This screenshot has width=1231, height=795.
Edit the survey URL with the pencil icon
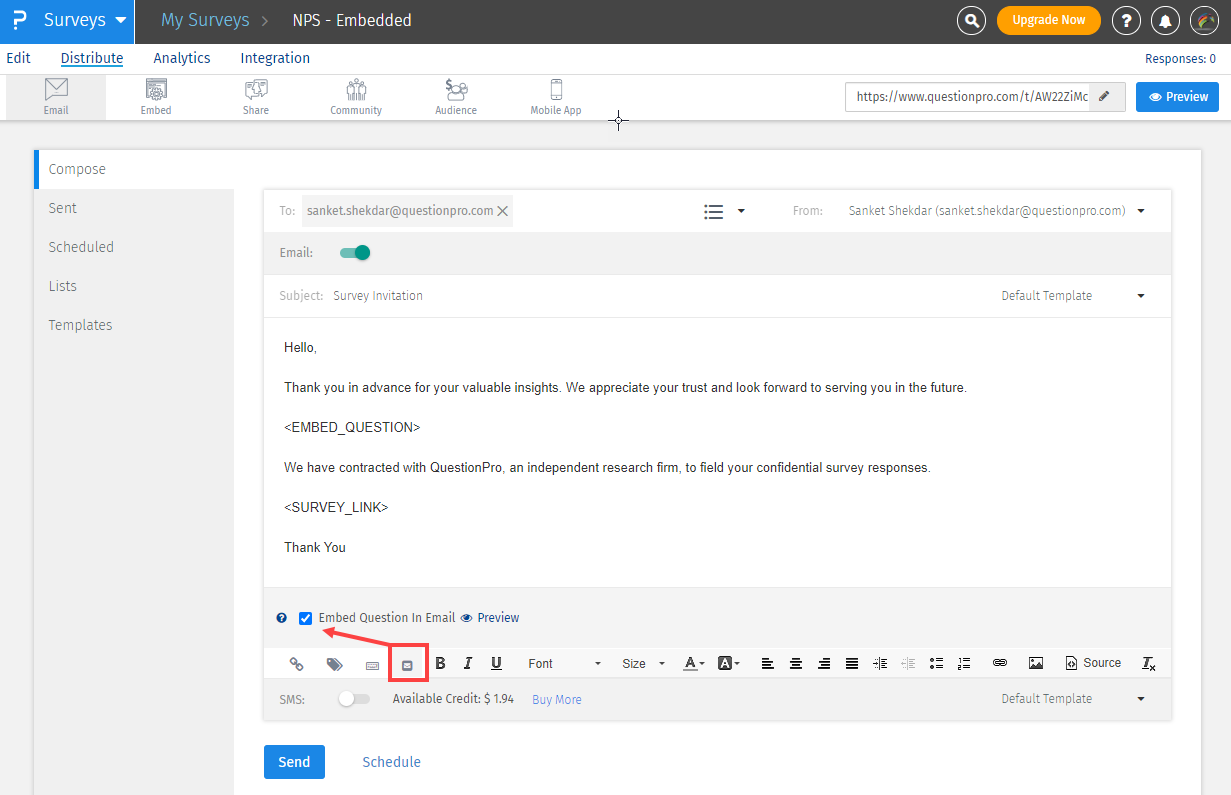pos(1105,97)
